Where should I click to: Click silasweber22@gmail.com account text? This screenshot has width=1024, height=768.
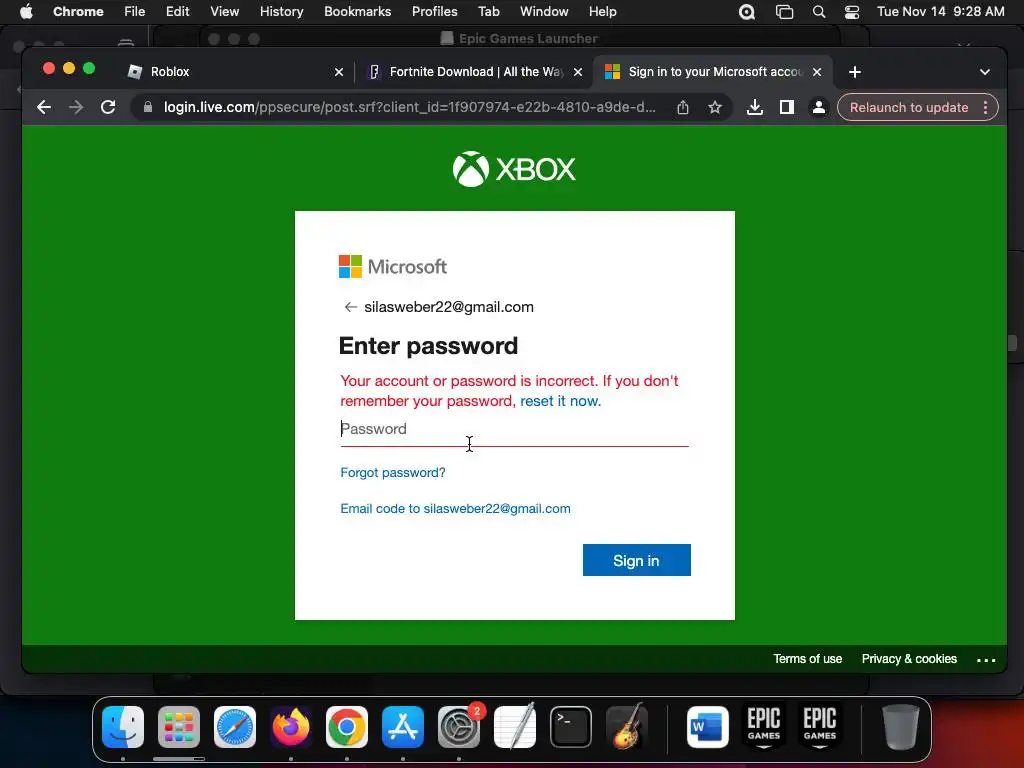tap(449, 307)
